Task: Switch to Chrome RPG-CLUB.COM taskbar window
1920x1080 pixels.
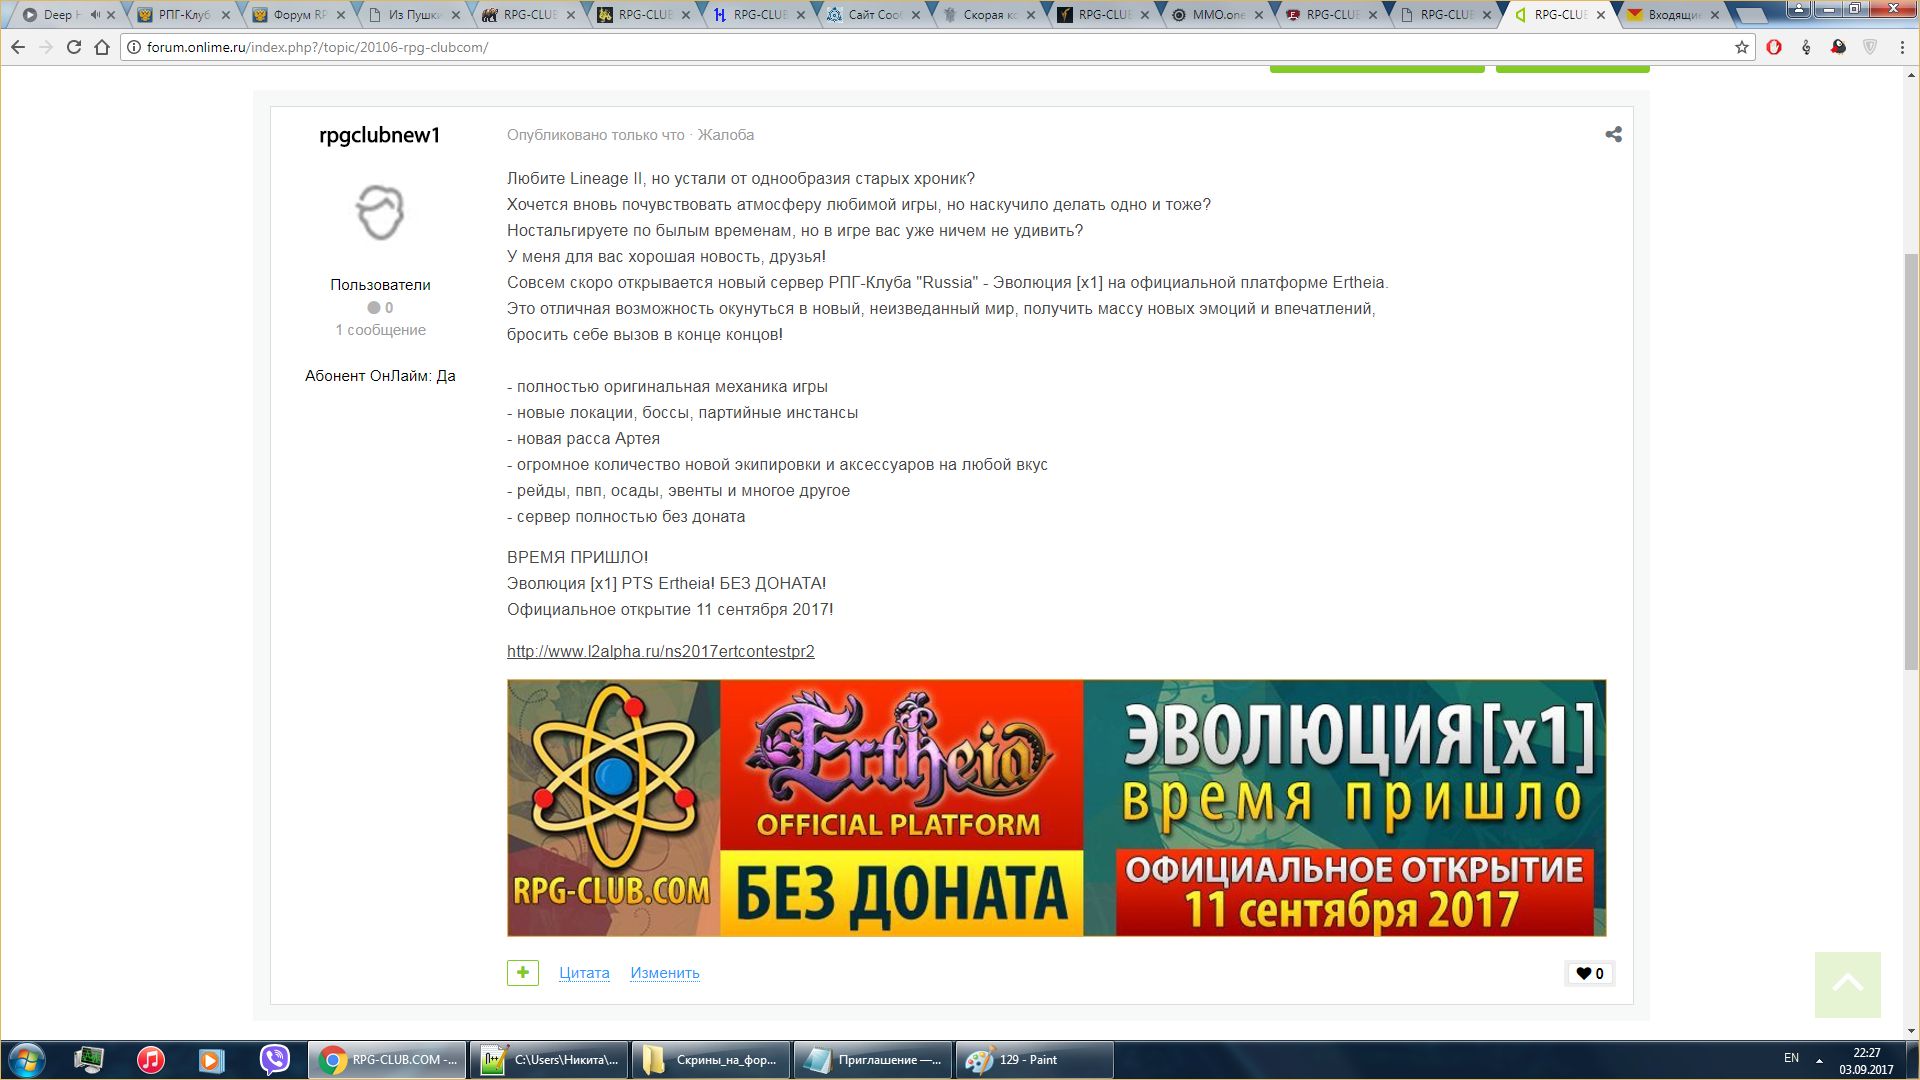Action: tap(387, 1060)
